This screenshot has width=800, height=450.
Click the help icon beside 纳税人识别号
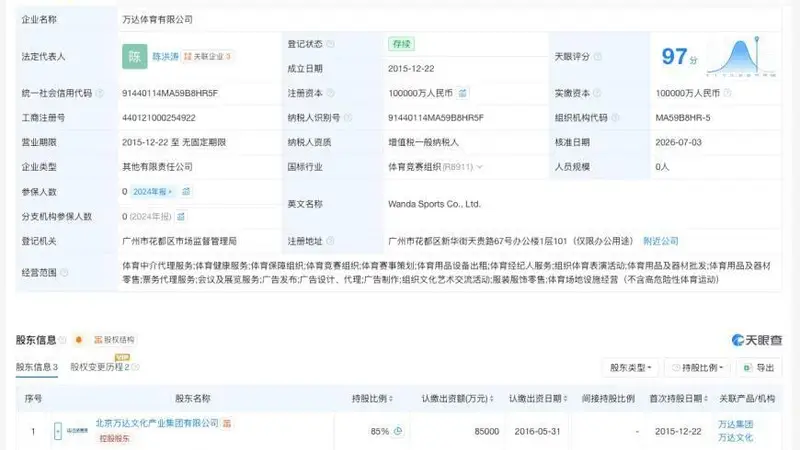tap(348, 118)
